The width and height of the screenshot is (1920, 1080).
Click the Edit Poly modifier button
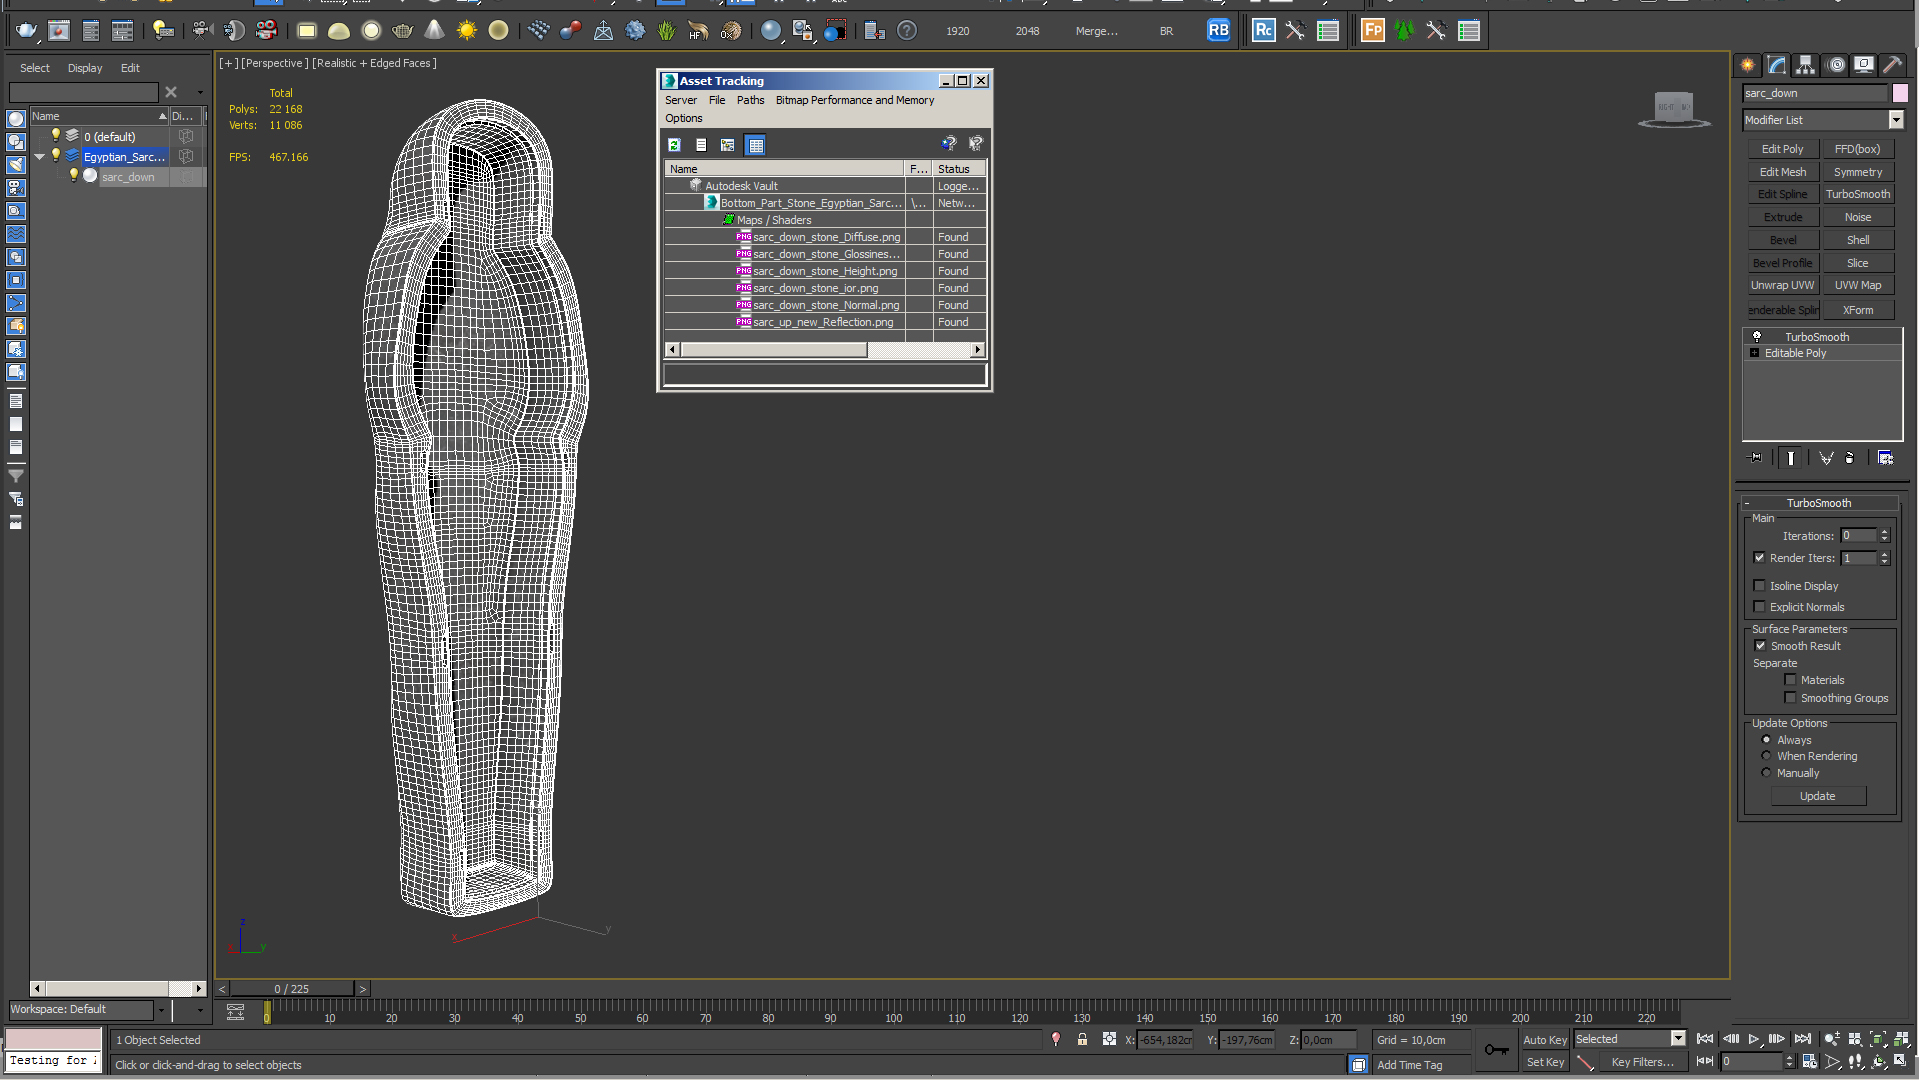pyautogui.click(x=1783, y=149)
